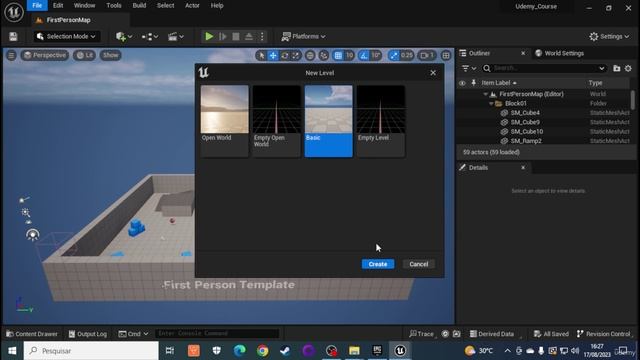Activate the translate move tool
This screenshot has height=360, width=640.
pos(273,56)
